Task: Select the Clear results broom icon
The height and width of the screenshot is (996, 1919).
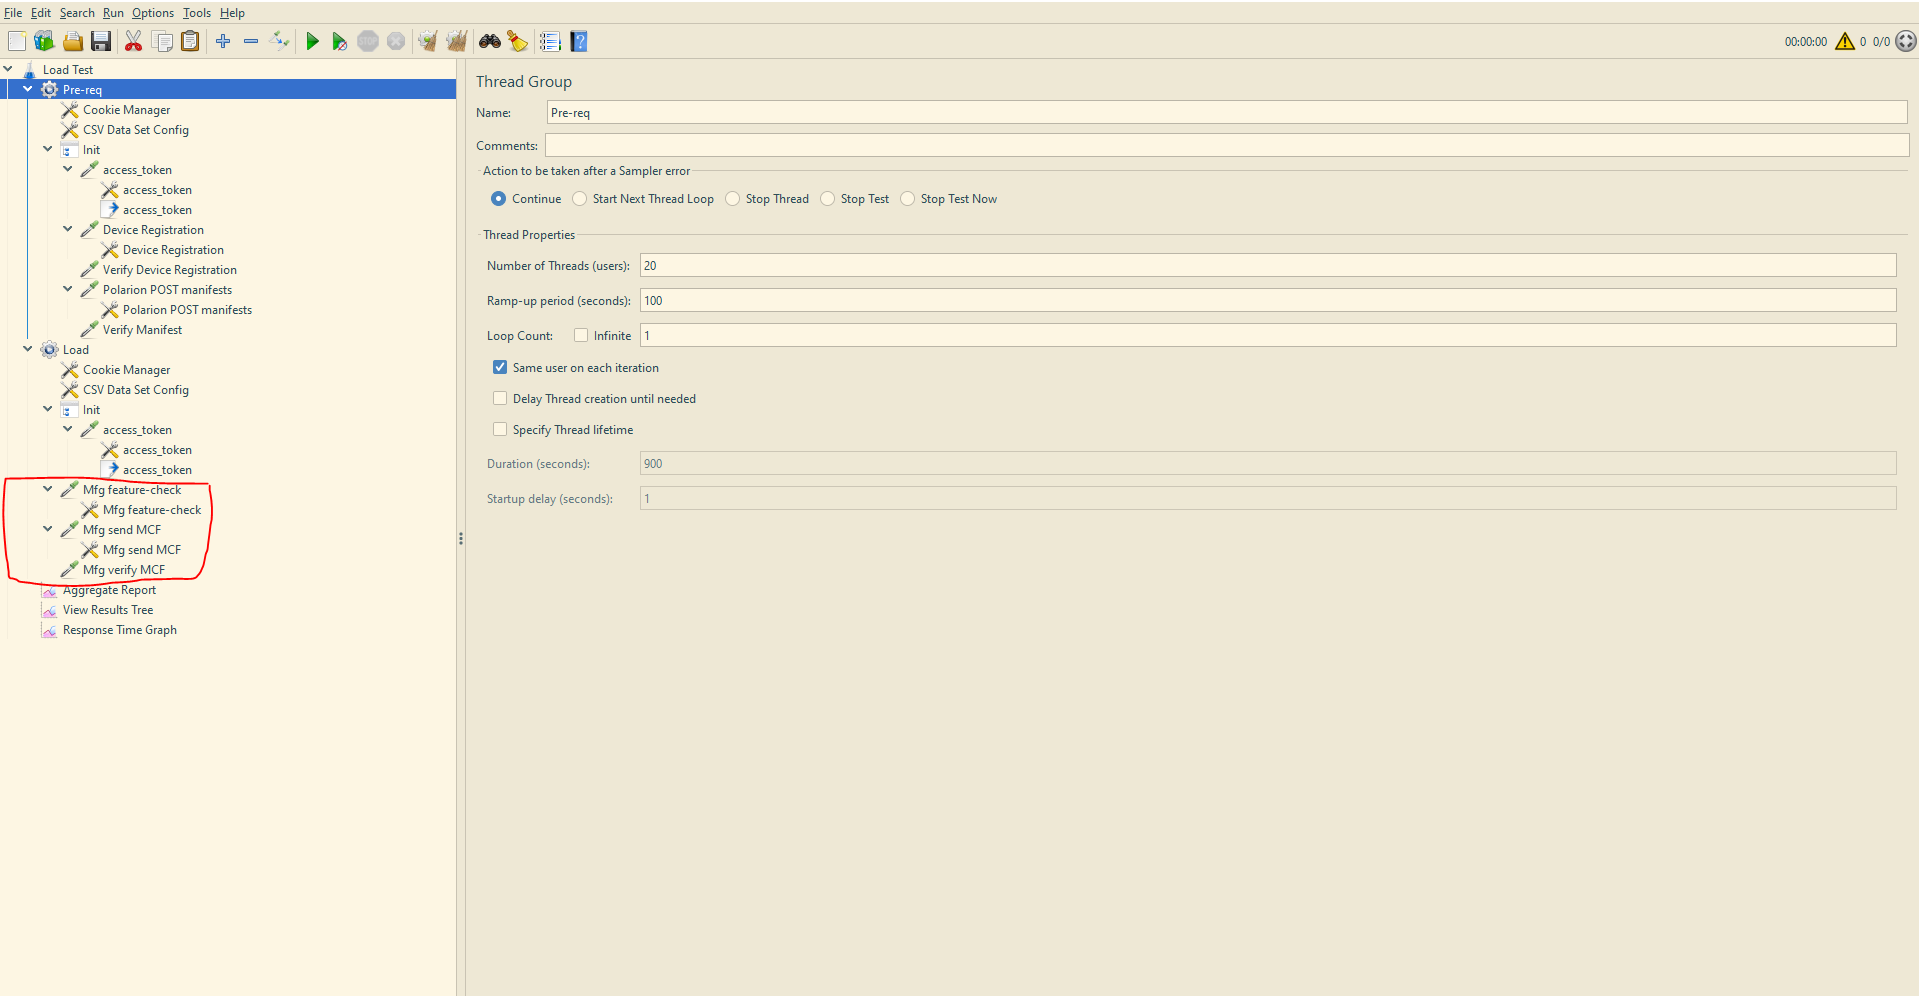Action: 428,41
